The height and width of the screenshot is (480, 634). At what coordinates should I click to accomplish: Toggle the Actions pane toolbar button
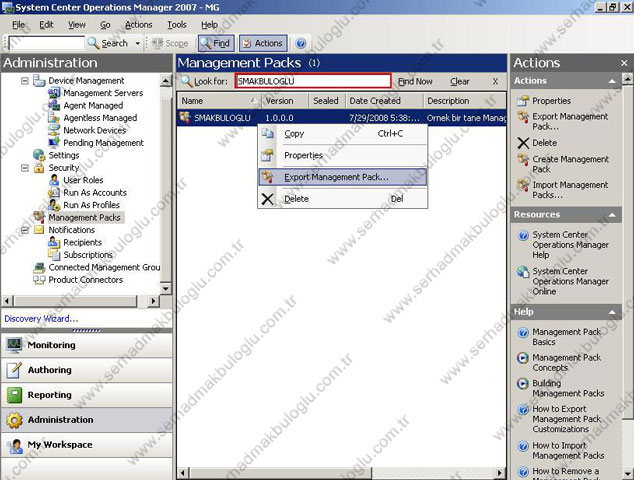[x=263, y=43]
